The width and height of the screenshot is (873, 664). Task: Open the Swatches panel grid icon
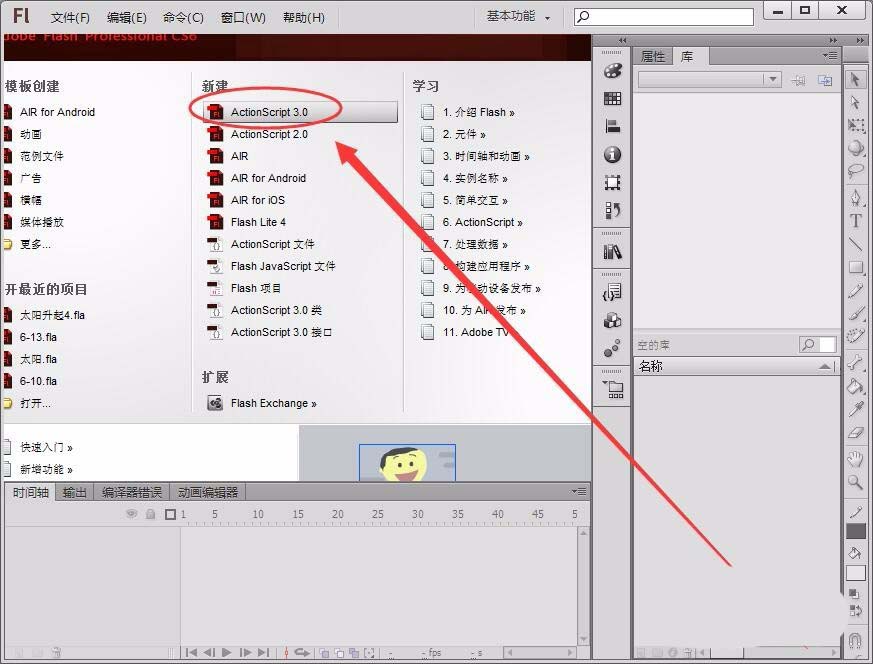612,99
